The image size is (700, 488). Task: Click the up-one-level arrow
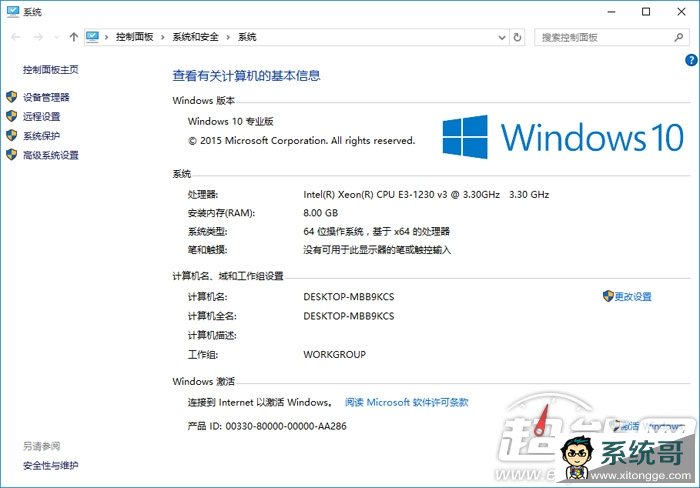tap(74, 37)
